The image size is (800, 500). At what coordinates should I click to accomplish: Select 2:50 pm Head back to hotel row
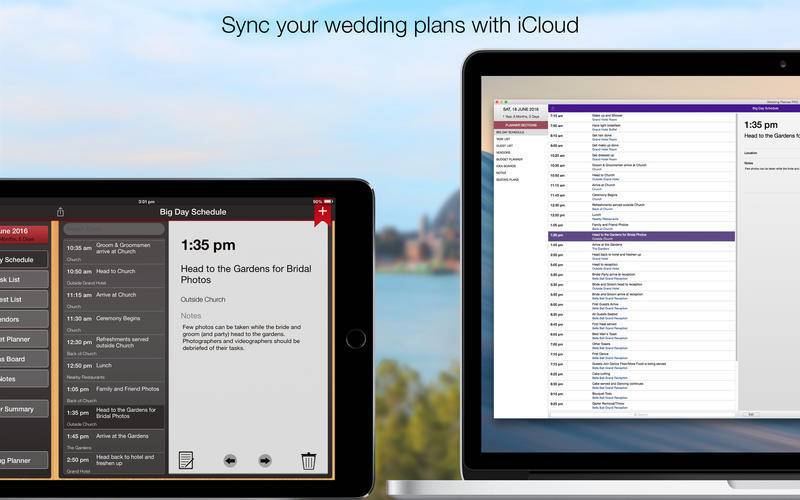(x=114, y=463)
